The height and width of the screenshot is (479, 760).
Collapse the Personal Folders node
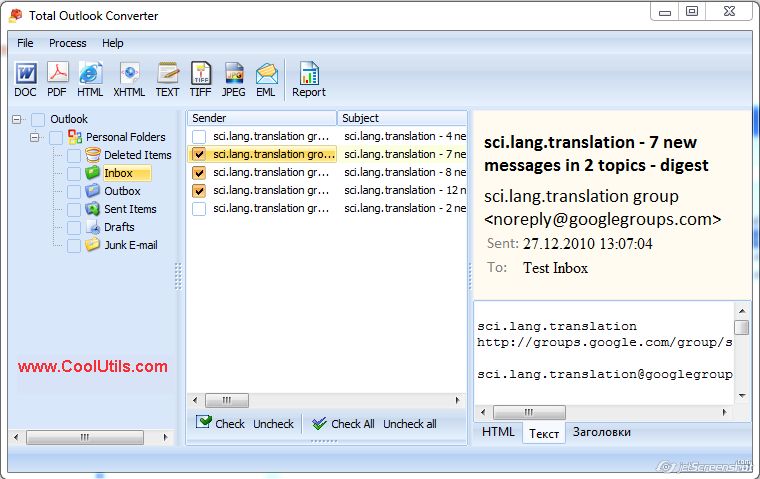[x=34, y=137]
